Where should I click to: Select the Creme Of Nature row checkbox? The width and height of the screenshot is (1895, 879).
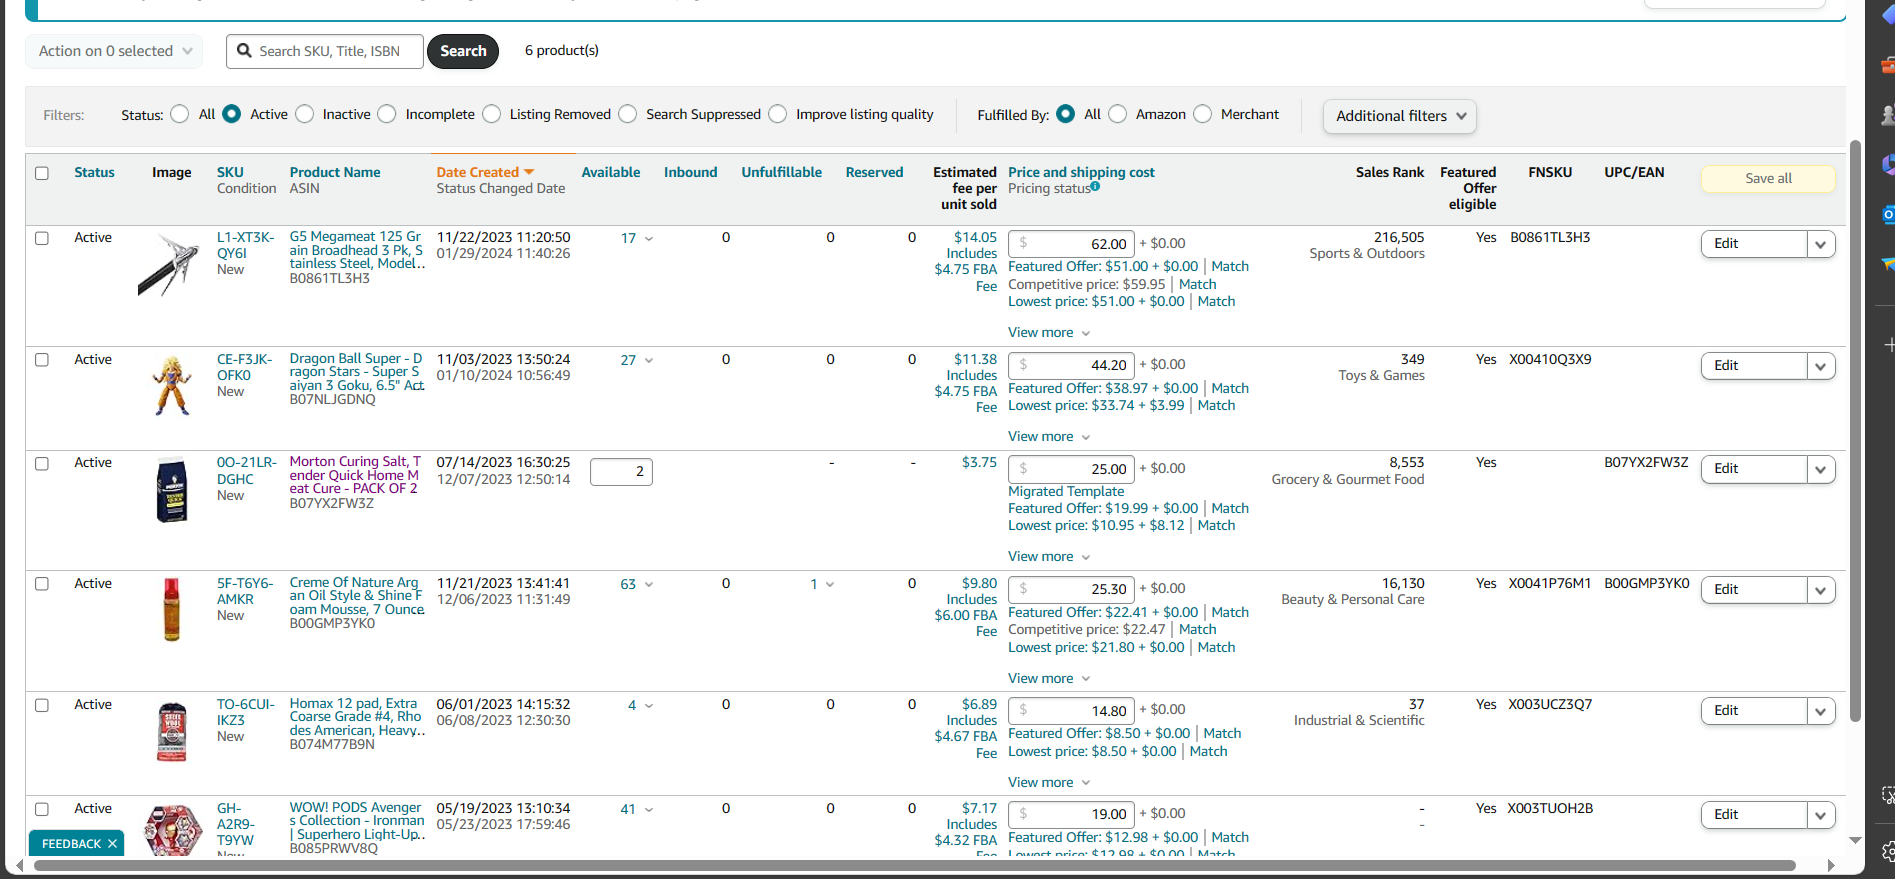[42, 584]
